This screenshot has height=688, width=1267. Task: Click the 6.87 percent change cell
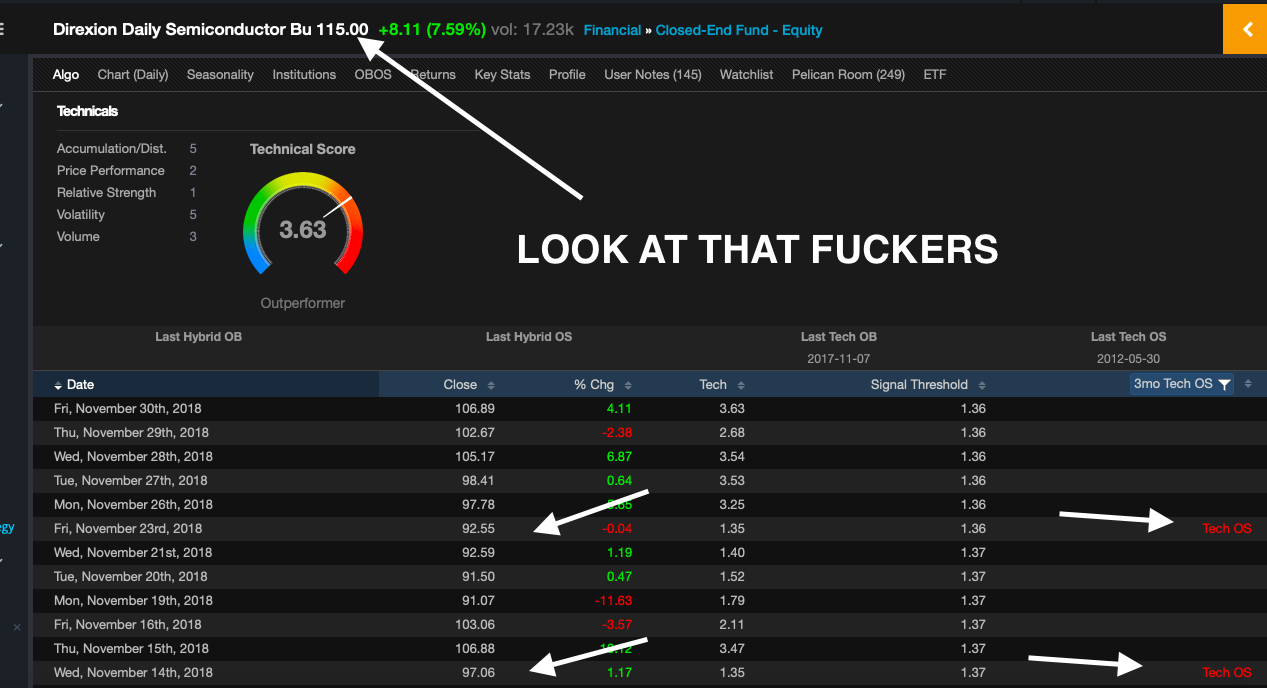click(620, 456)
